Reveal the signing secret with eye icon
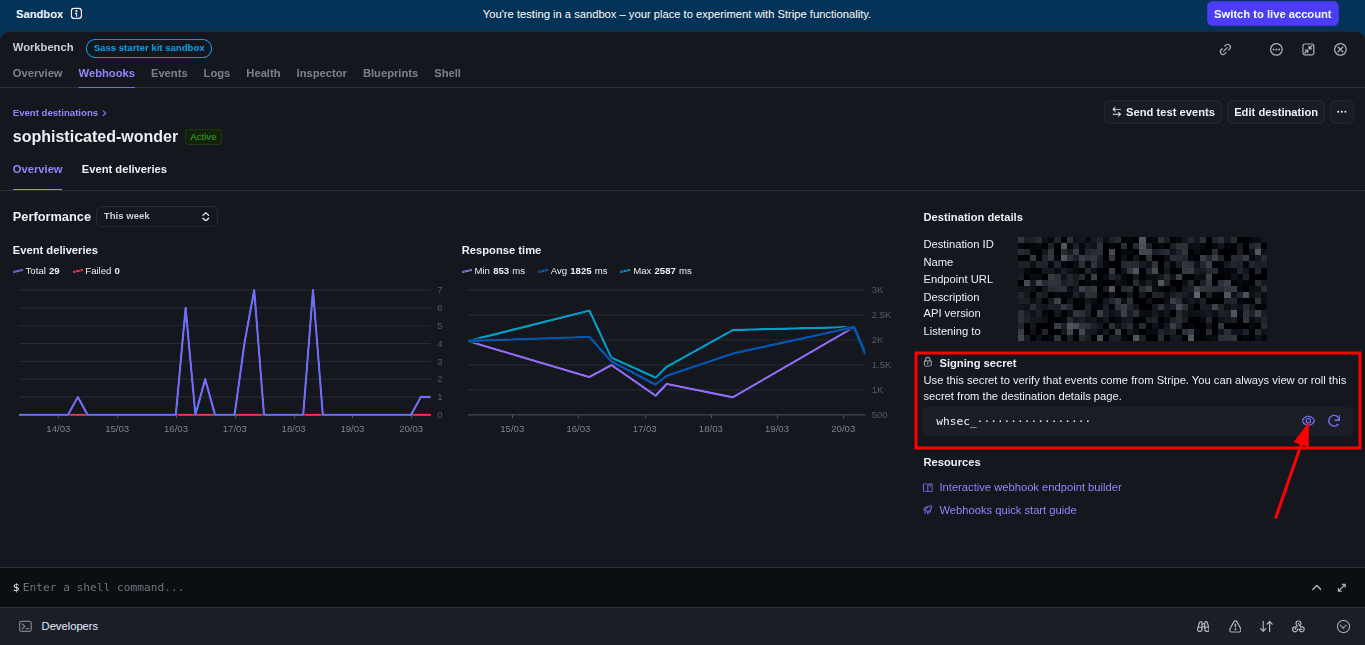 pyautogui.click(x=1308, y=421)
